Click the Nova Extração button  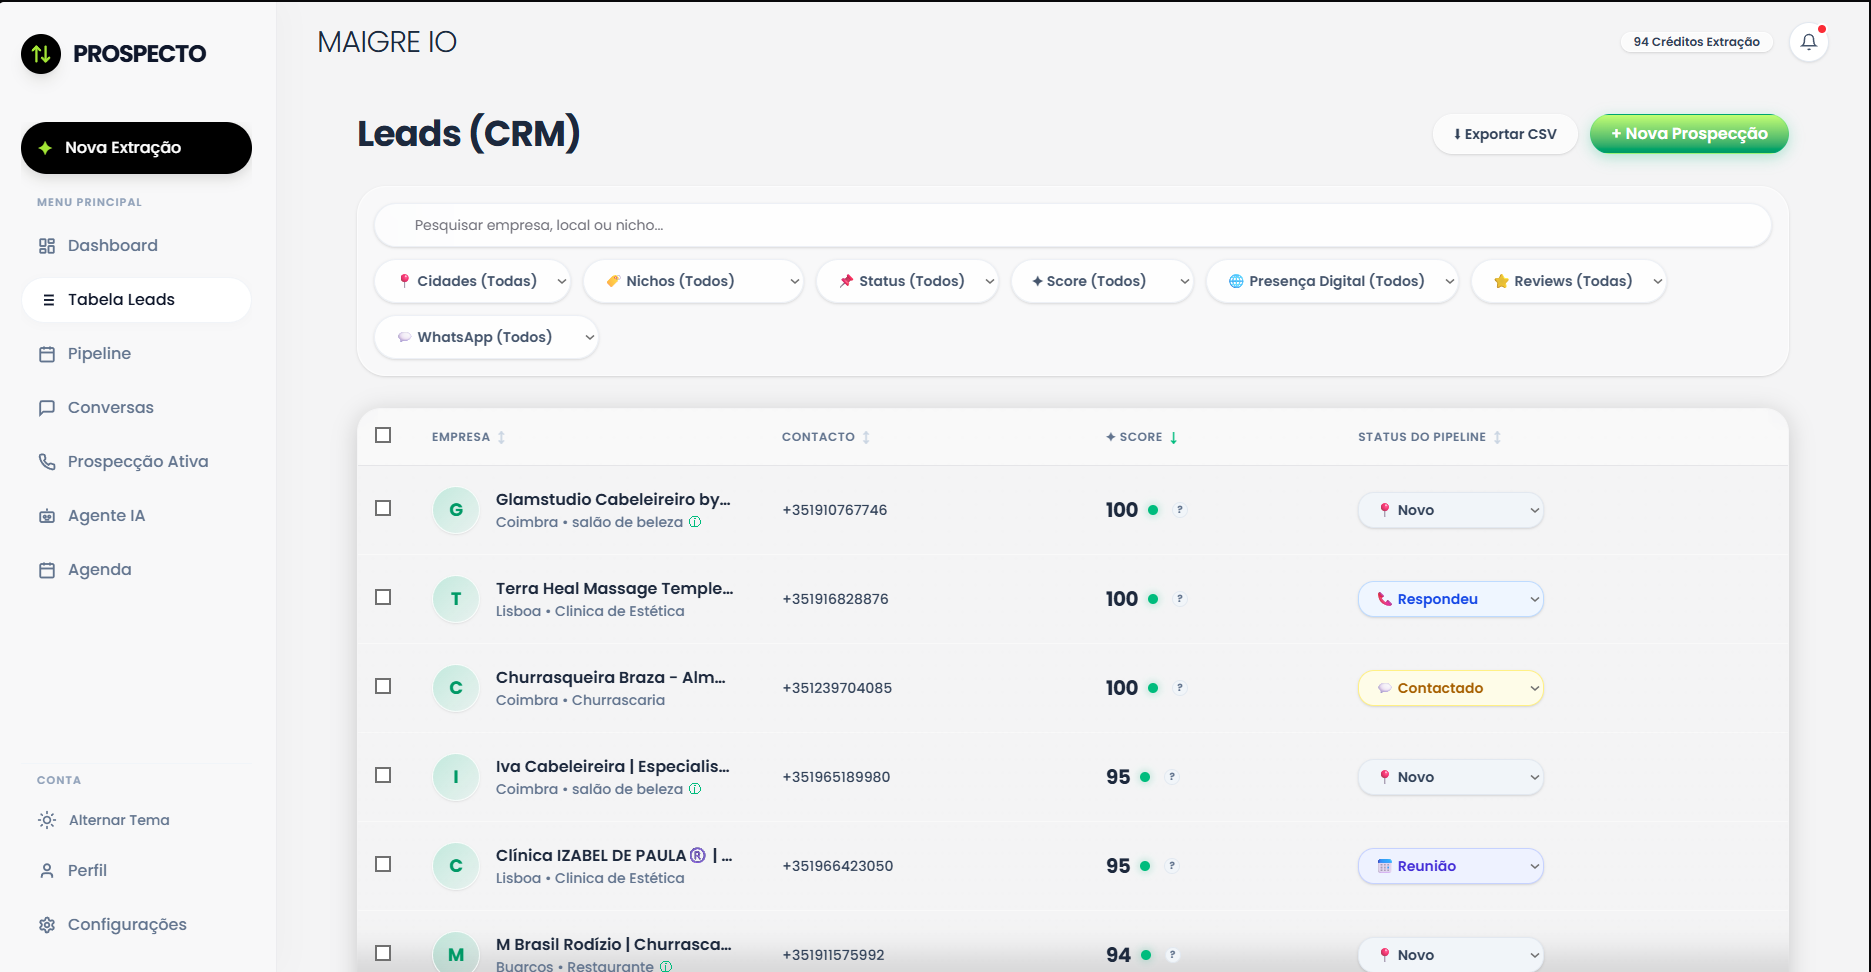pos(136,148)
